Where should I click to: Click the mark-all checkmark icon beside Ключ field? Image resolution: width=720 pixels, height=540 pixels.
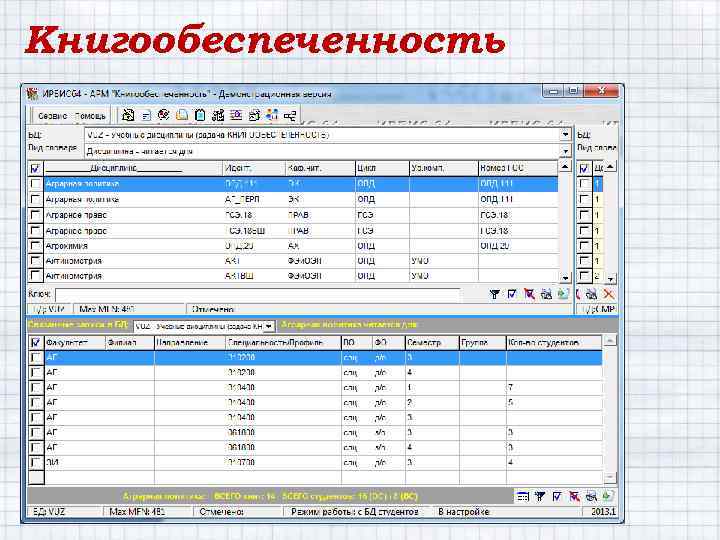(512, 294)
